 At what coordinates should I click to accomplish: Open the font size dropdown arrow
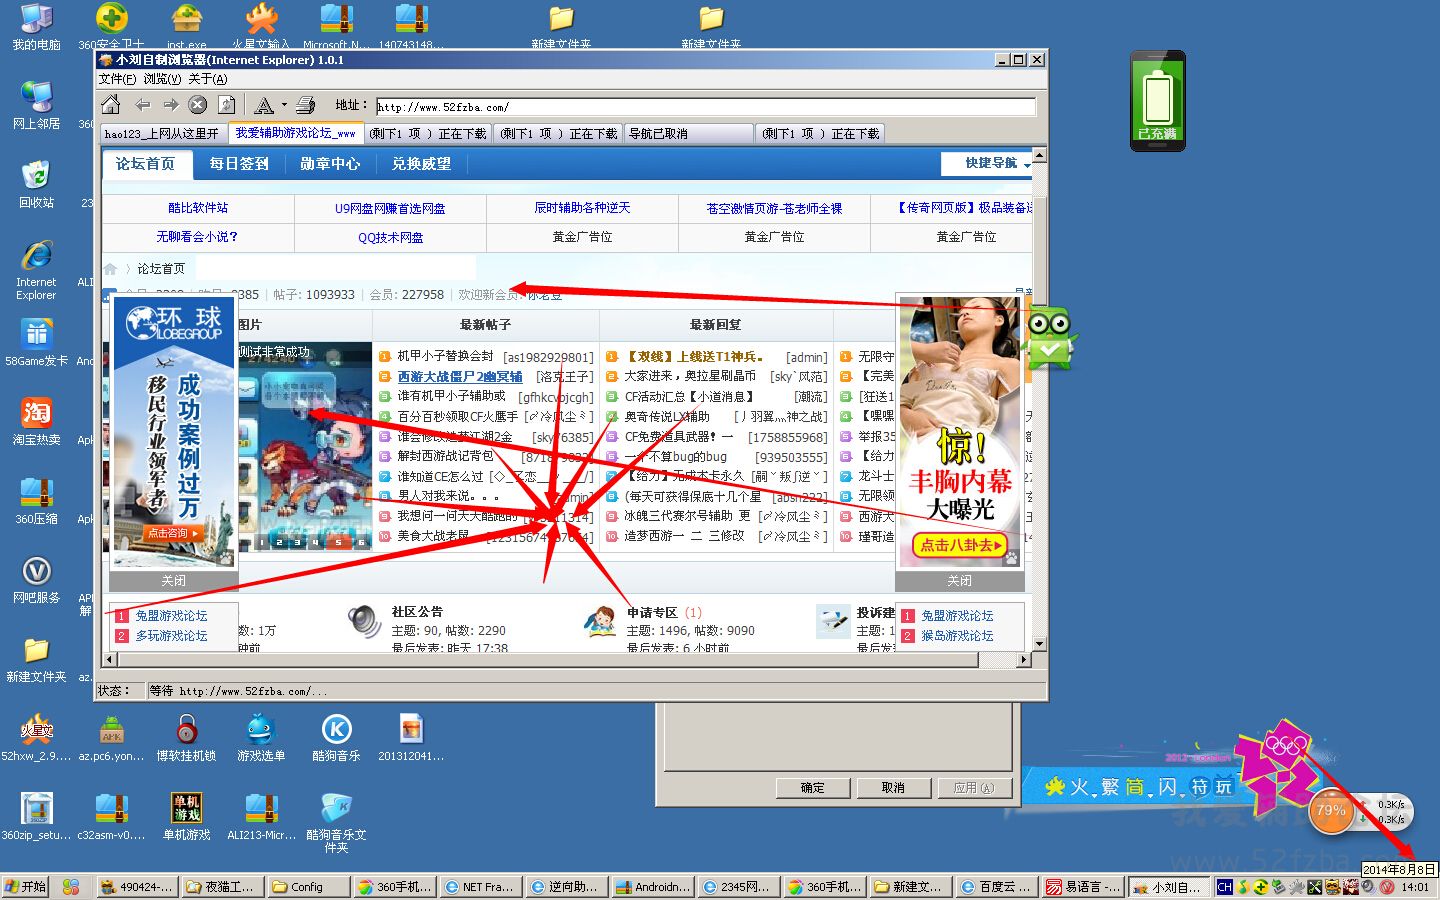tap(284, 105)
